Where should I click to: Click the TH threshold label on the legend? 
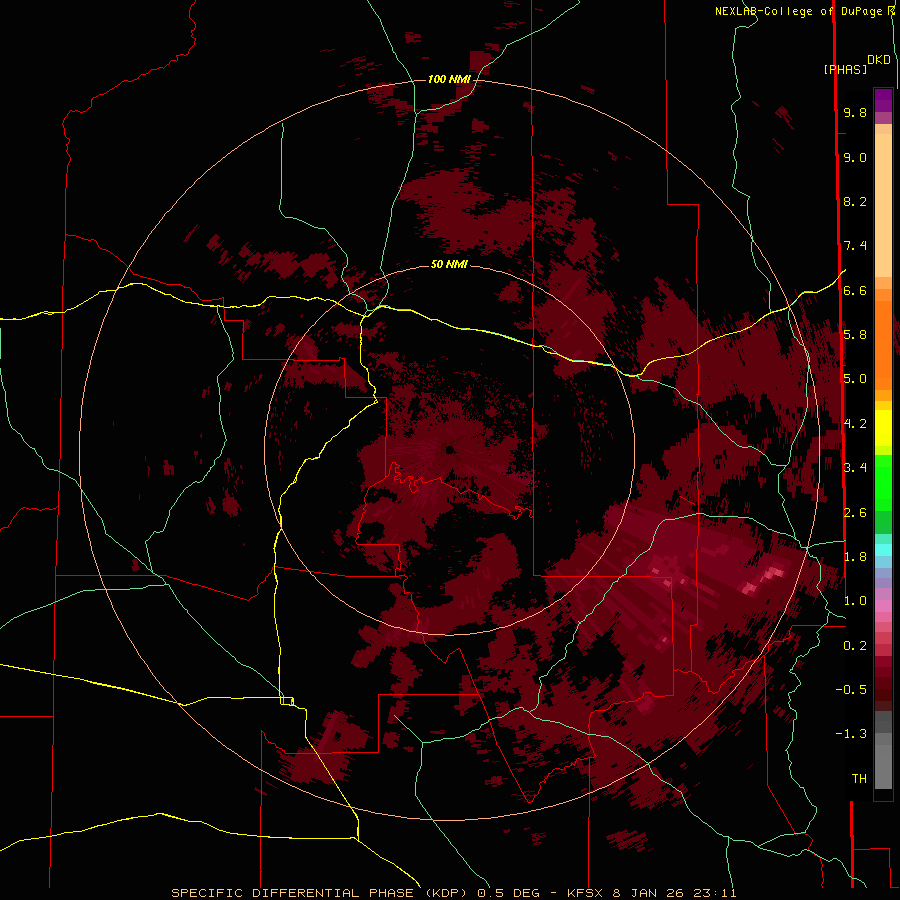pyautogui.click(x=859, y=779)
